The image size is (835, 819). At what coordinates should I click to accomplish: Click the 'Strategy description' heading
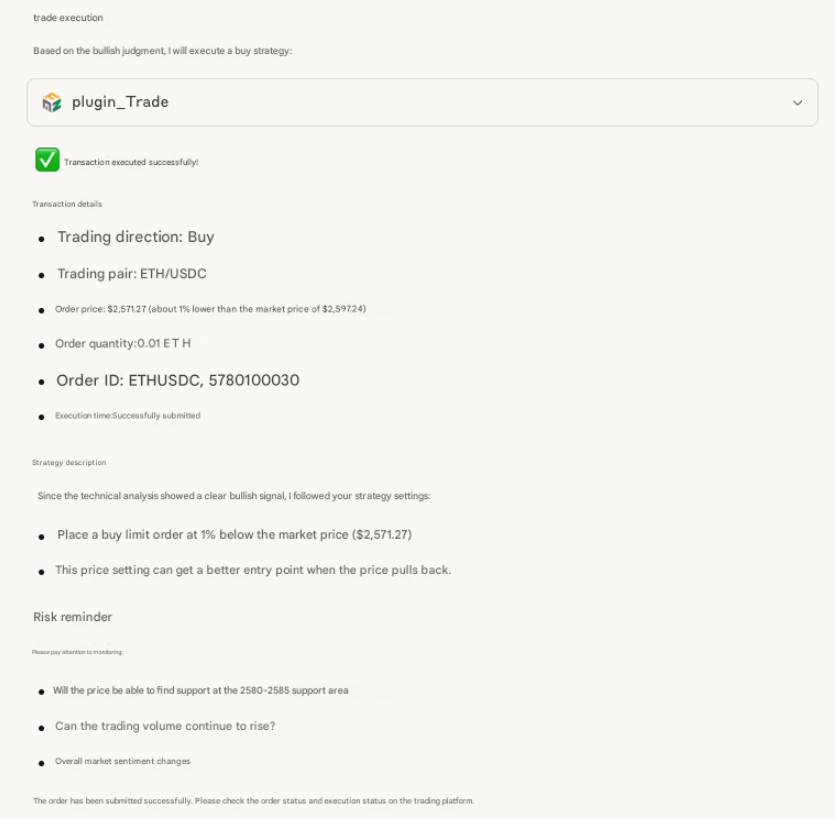[69, 463]
